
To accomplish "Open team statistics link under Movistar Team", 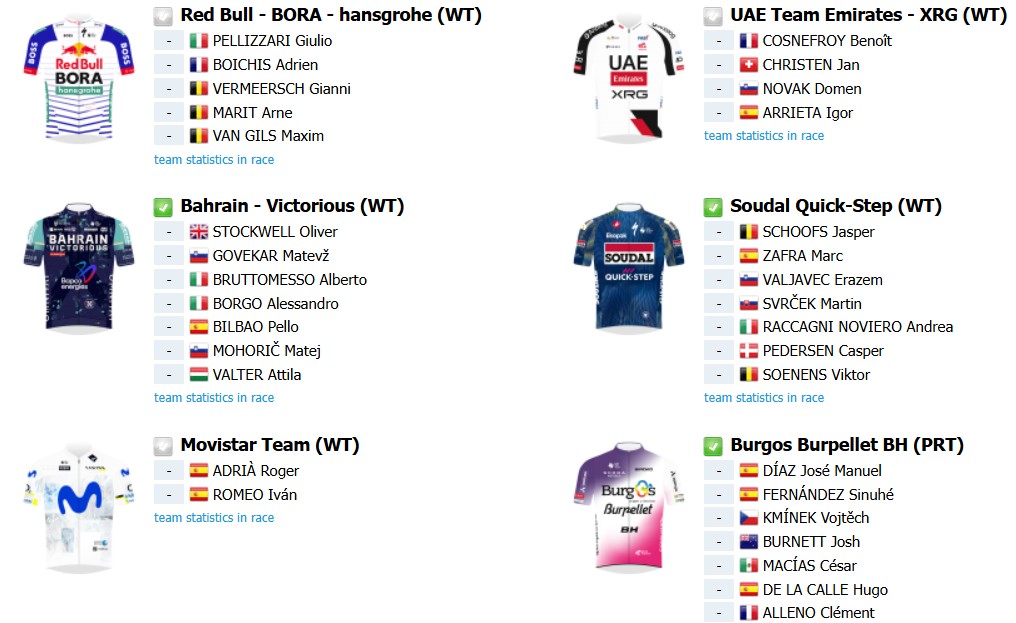I will pyautogui.click(x=214, y=517).
